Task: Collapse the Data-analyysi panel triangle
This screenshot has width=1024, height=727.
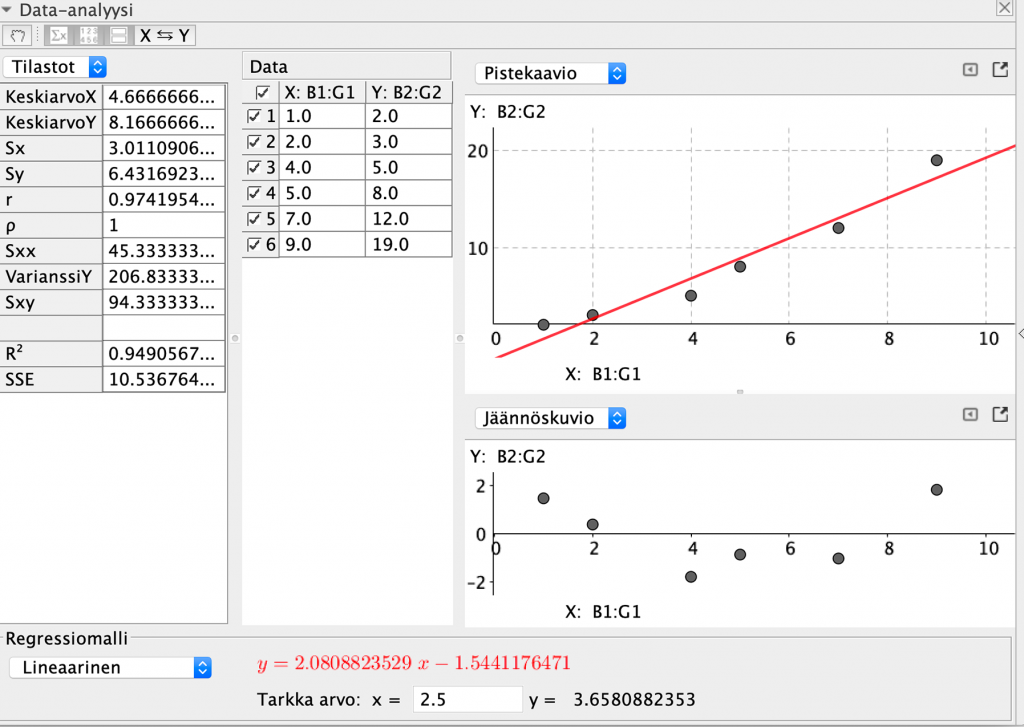Action: point(7,10)
